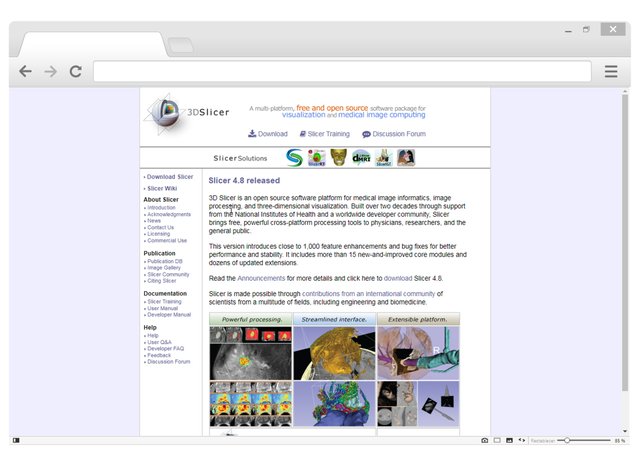Open the User Q&A sidebar link
The height and width of the screenshot is (457, 640).
(159, 342)
